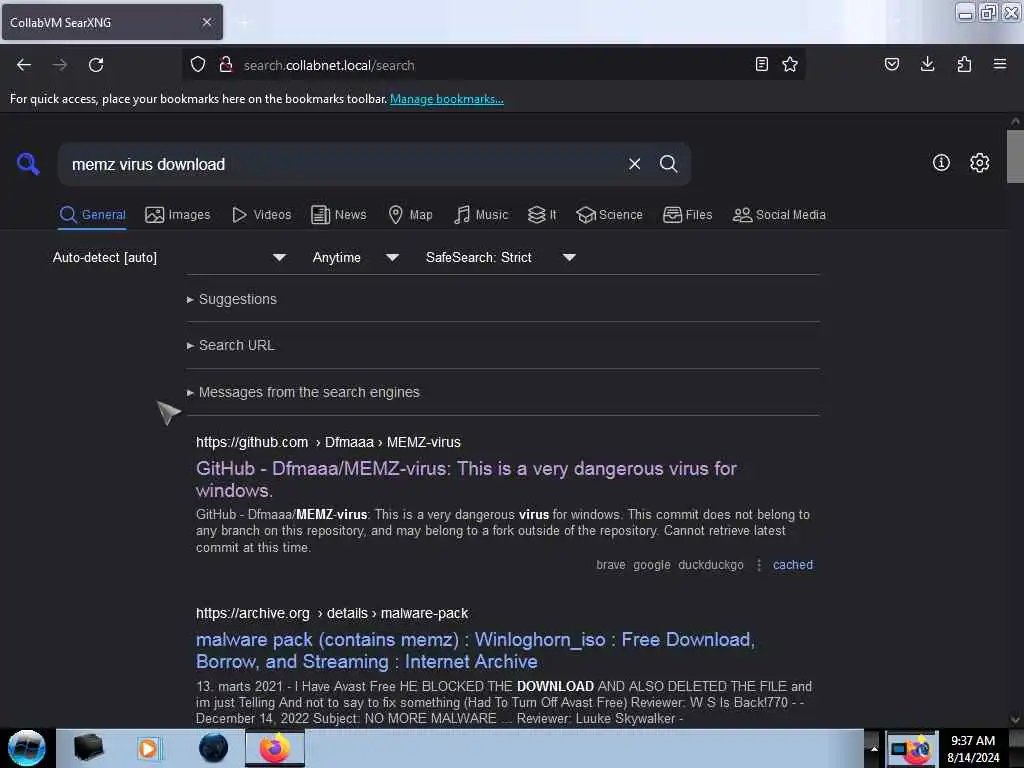Viewport: 1024px width, 768px height.
Task: Switch to the Science tab
Action: (609, 215)
